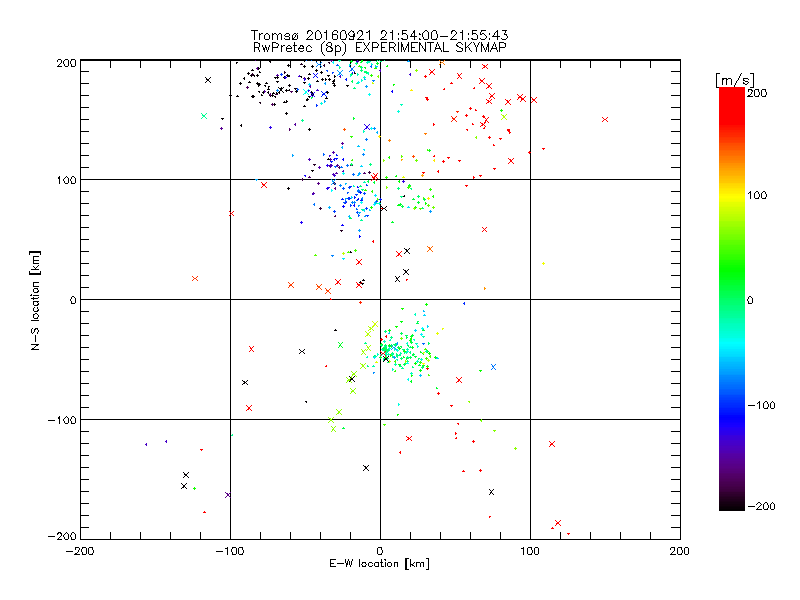Image resolution: width=800 pixels, height=600 pixels.
Task: Click the '0' tick label on the E-W axis
Action: coord(380,551)
